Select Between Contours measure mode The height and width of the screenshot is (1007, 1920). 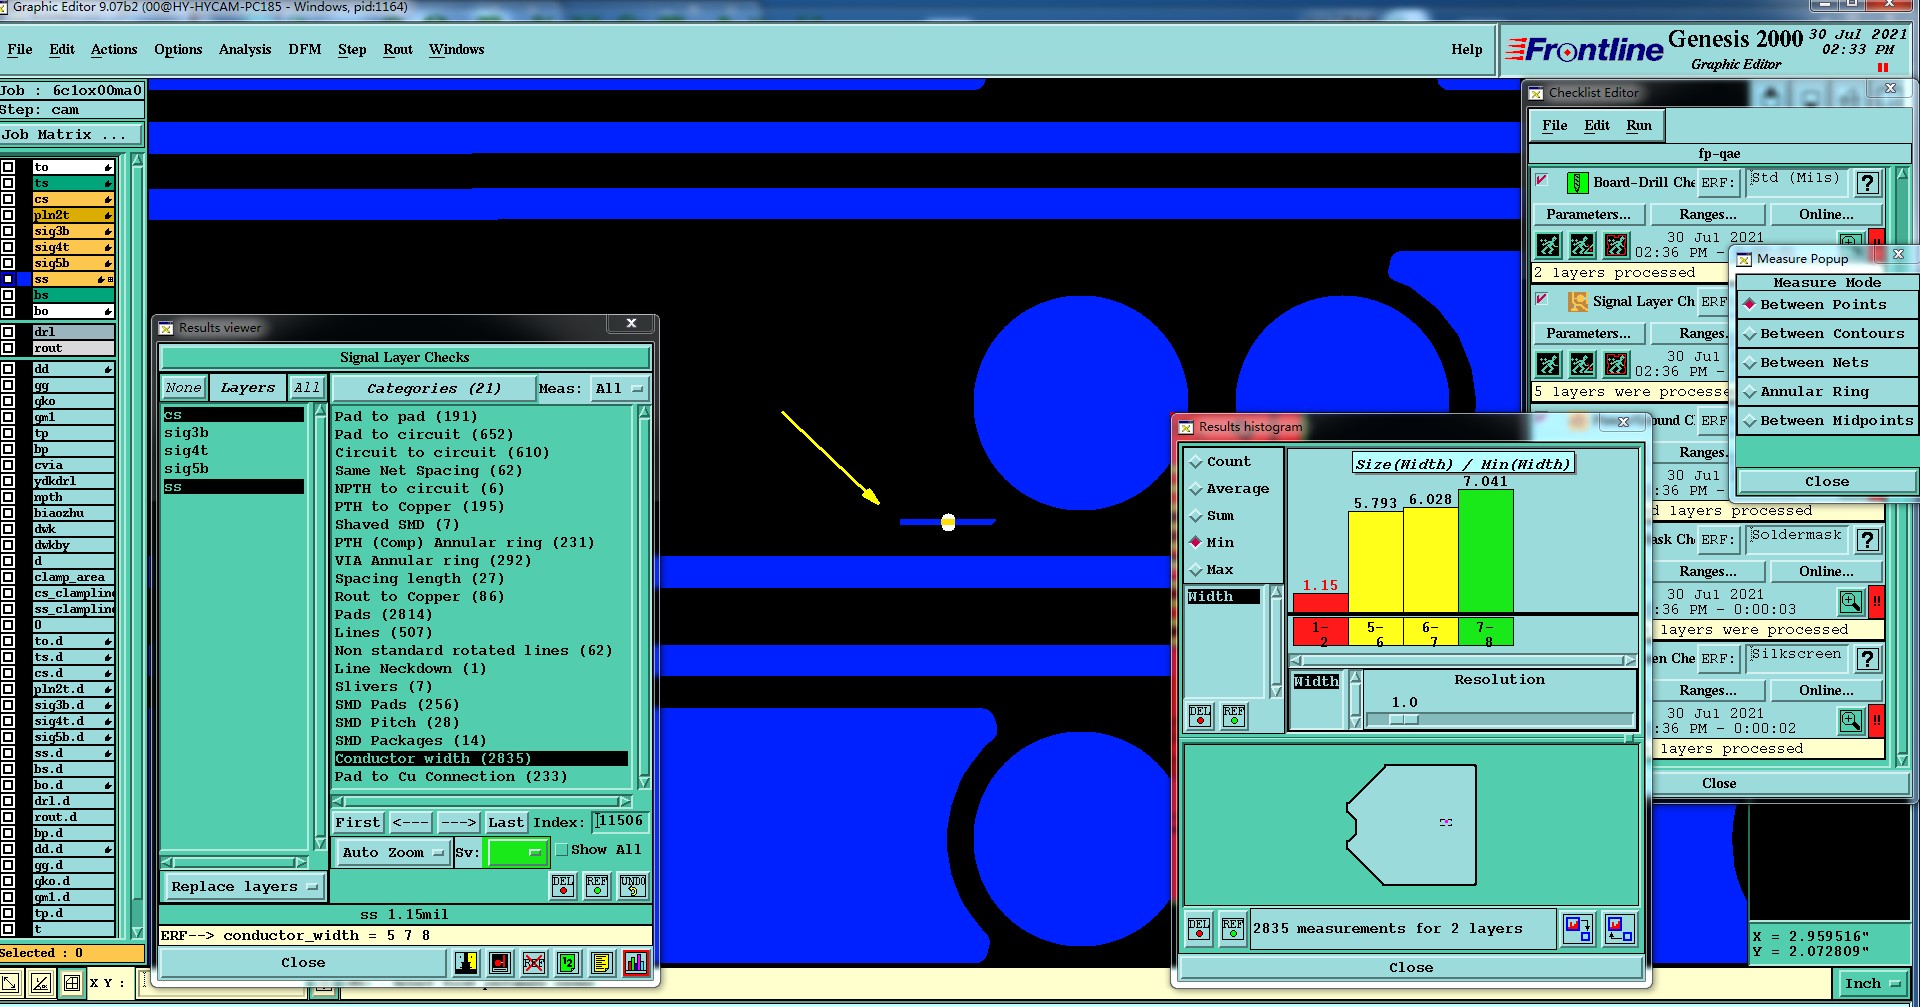[1827, 334]
